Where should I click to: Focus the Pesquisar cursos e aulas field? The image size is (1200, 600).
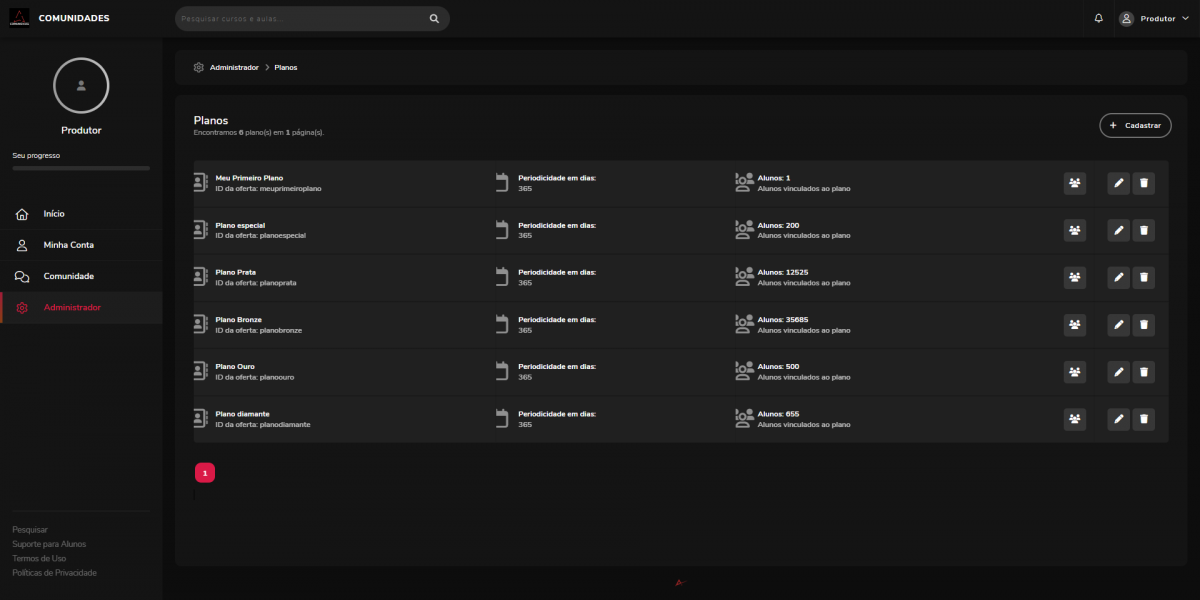click(300, 18)
